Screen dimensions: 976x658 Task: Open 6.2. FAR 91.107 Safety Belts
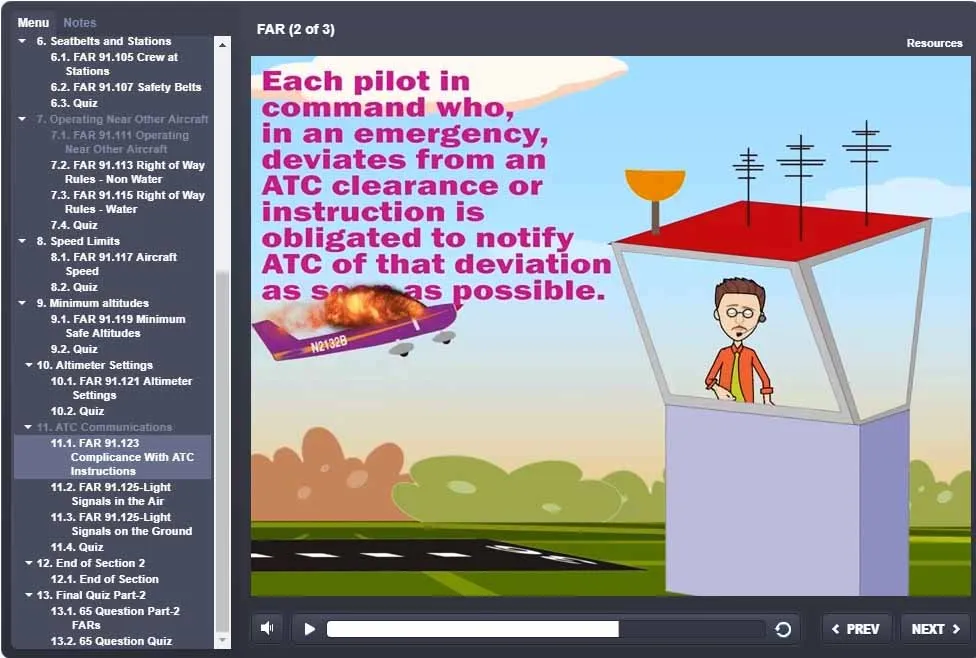point(126,87)
